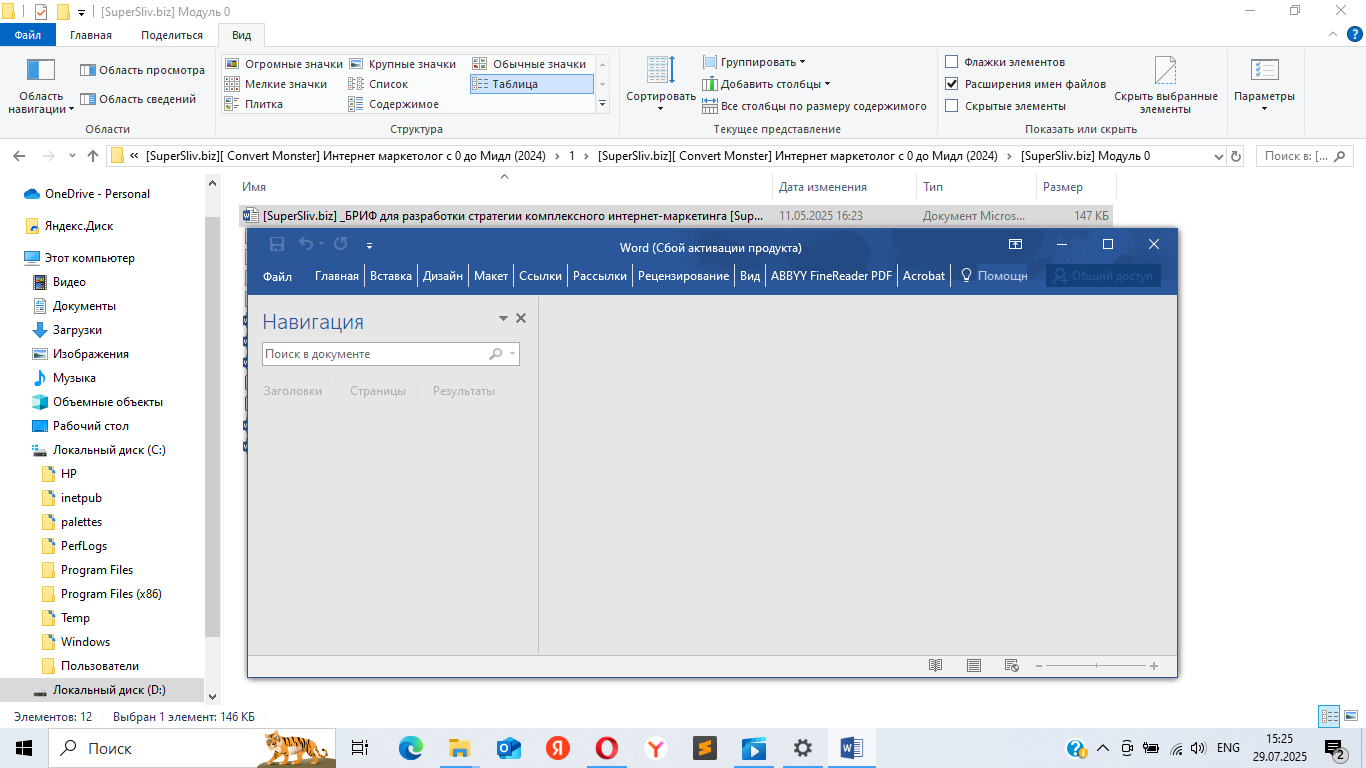
Task: Open the Вставка tab in Word
Action: coord(390,276)
